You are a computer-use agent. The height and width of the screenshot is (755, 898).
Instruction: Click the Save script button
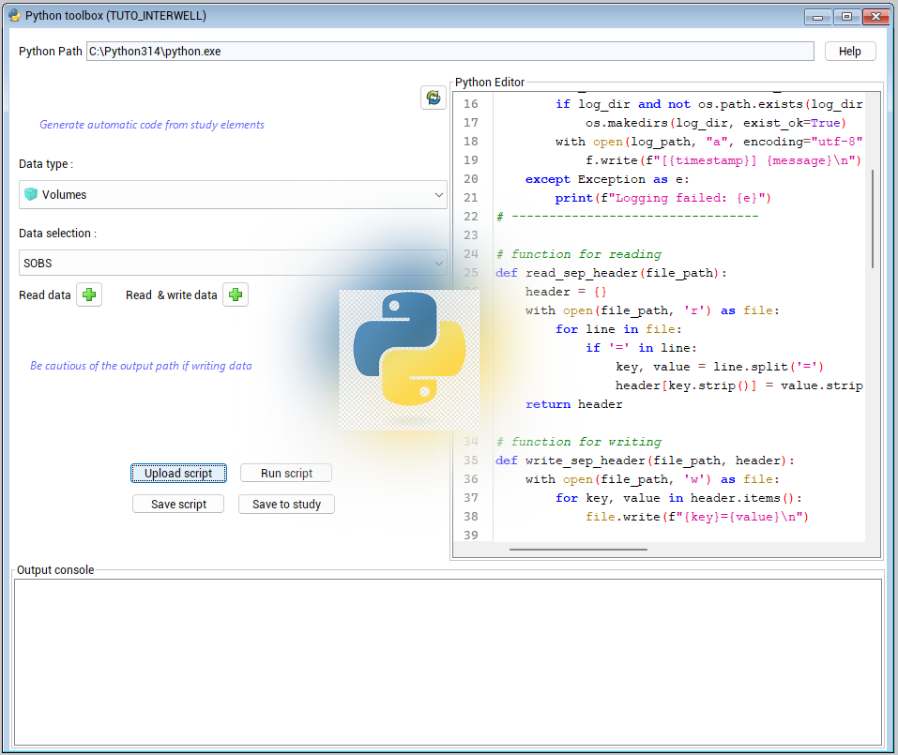pos(178,504)
